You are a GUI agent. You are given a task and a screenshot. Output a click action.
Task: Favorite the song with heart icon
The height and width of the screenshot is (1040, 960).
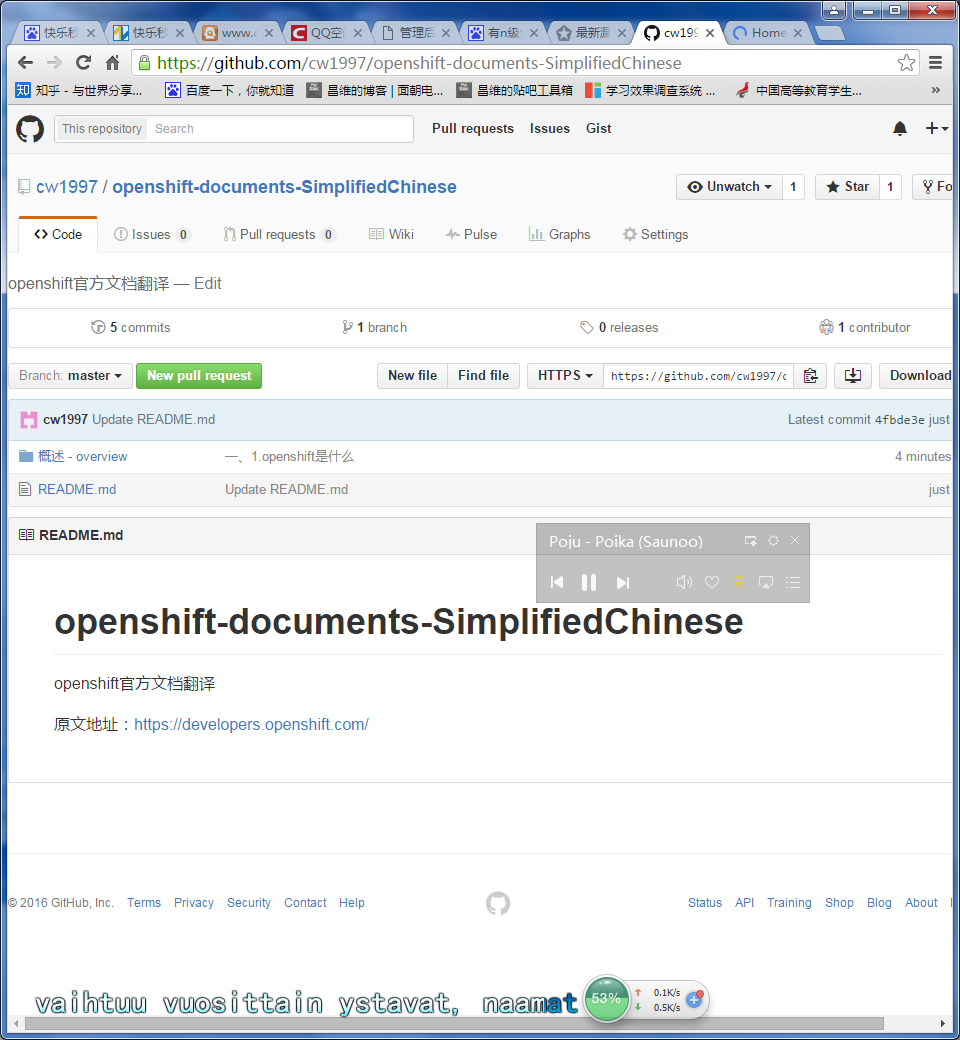[x=712, y=582]
